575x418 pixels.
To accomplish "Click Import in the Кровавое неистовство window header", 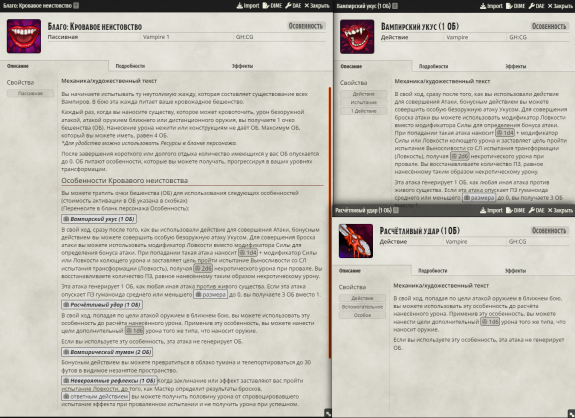I will [x=248, y=6].
